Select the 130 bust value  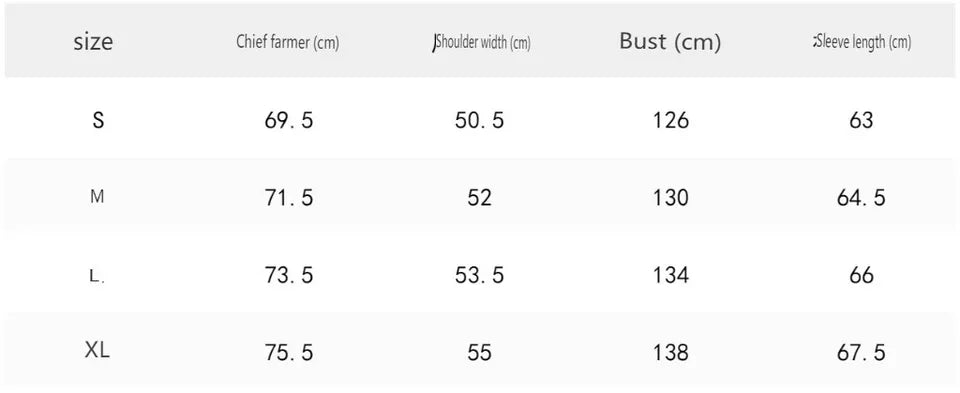671,198
